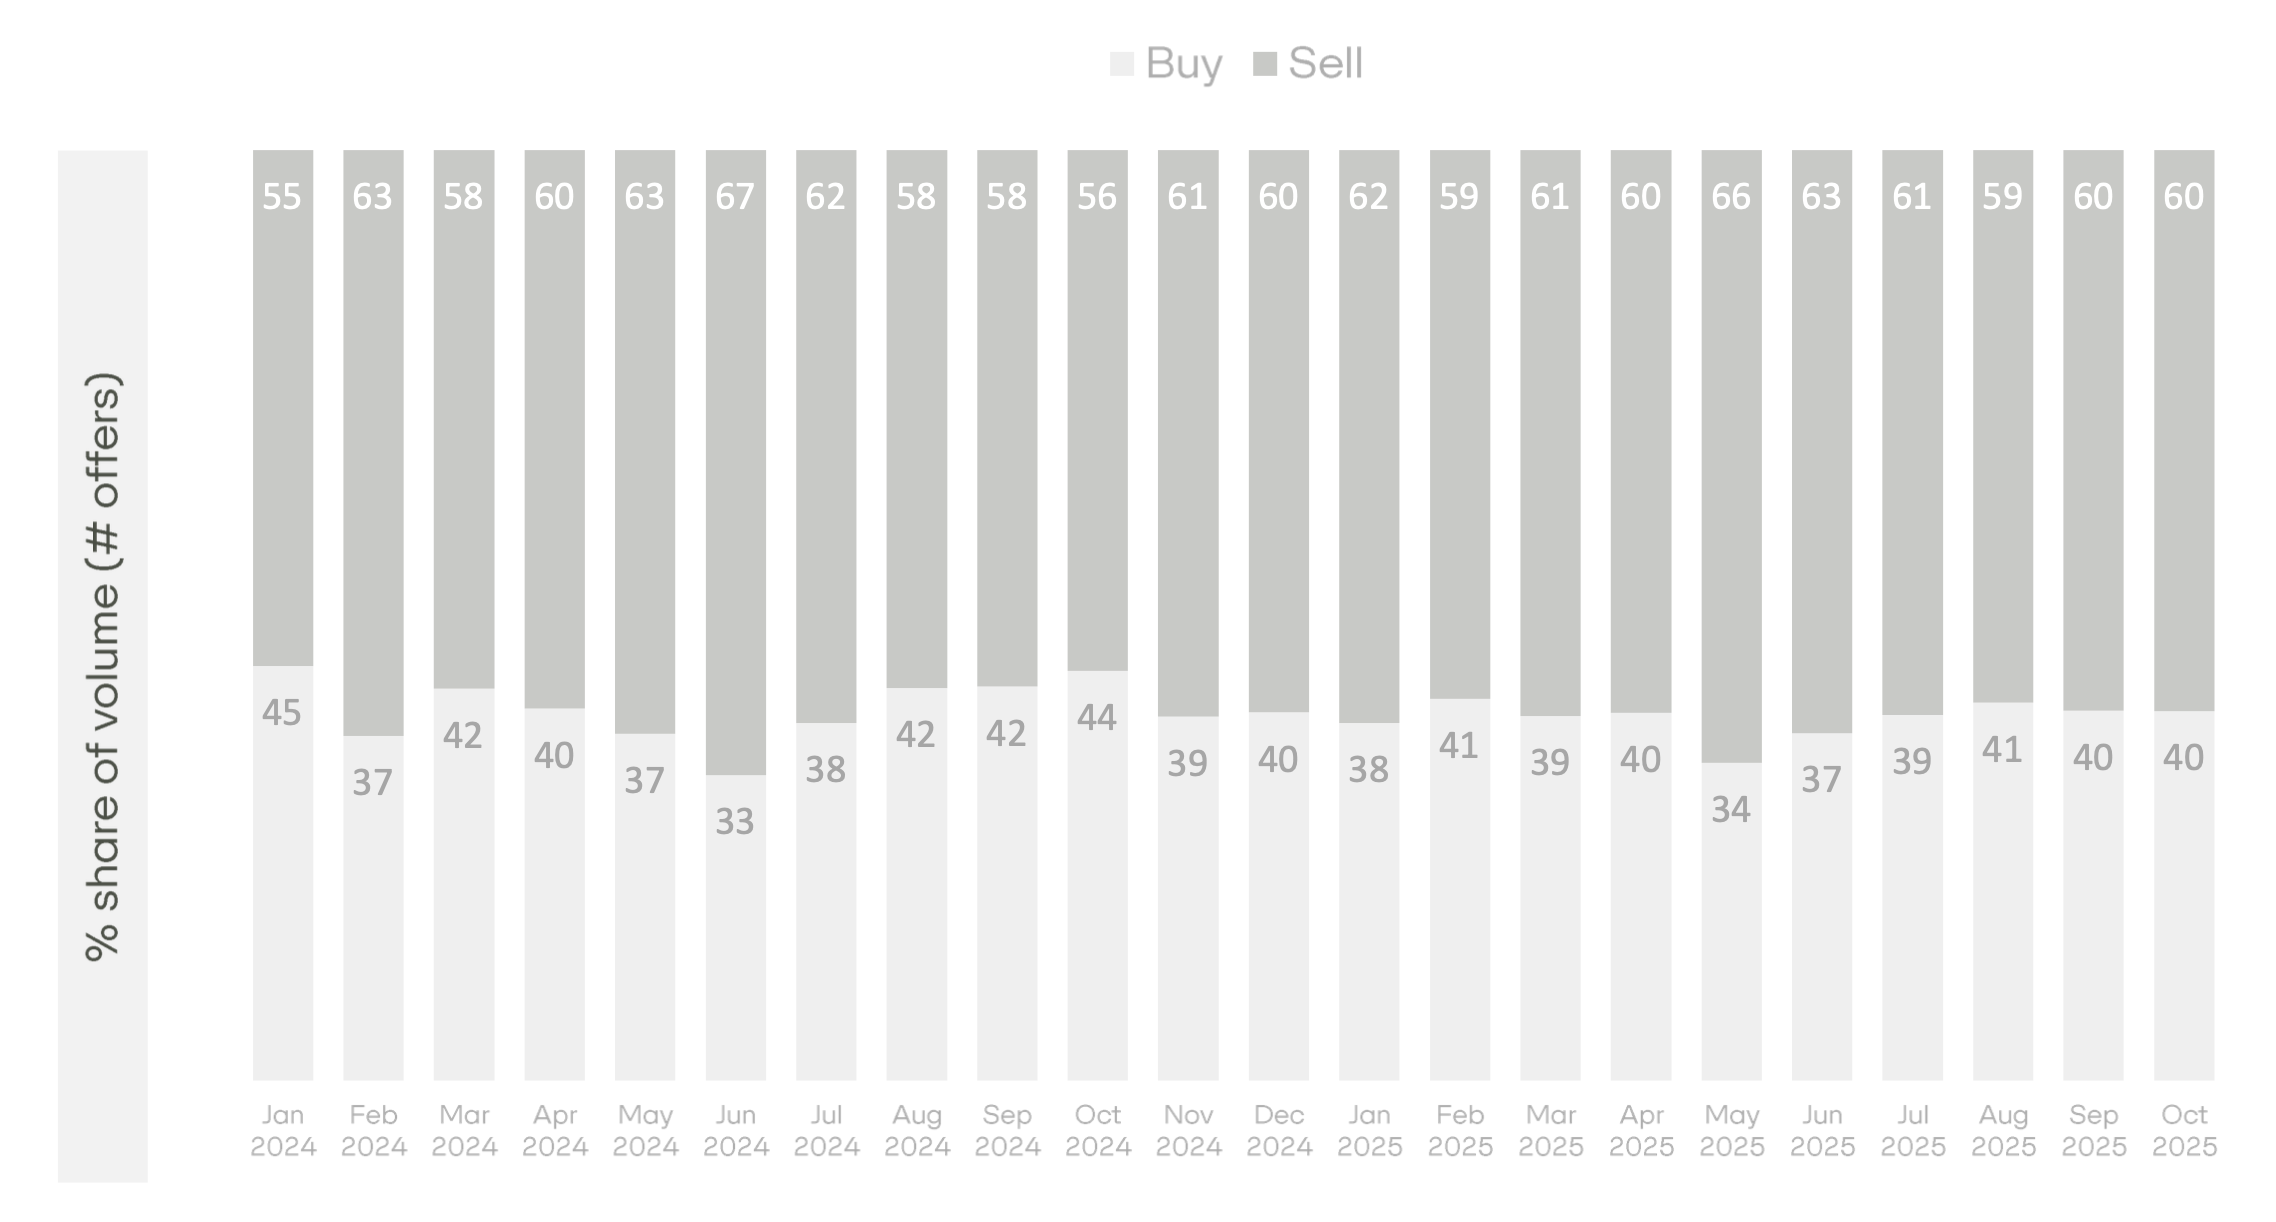Select the 34 data label on May 2025
The image size is (2276, 1222).
[1731, 810]
